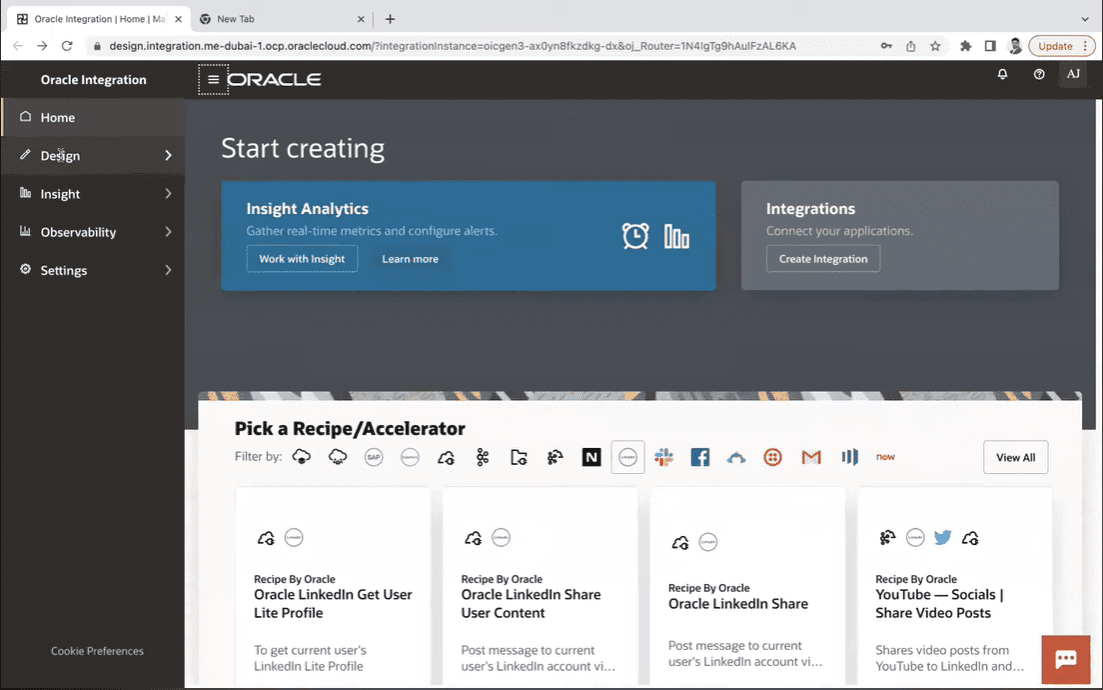Filter recipes by first Oracle cloud icon

301,457
